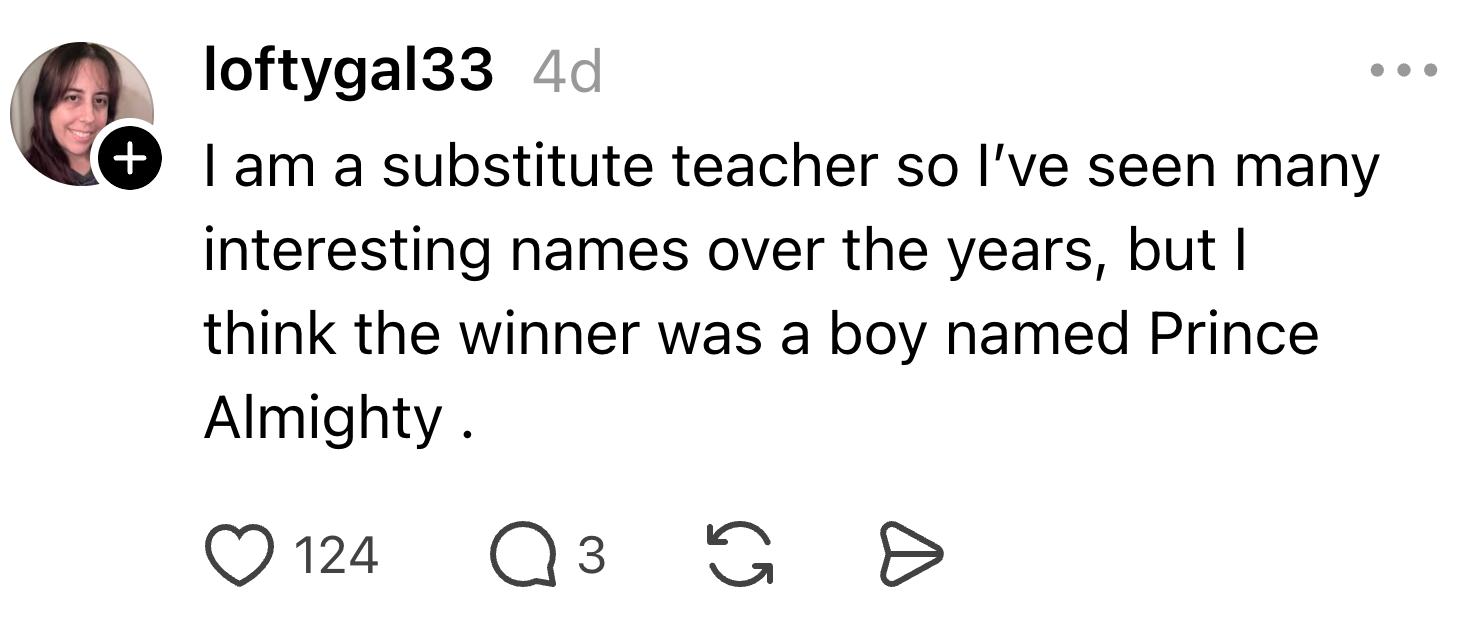View replies via the 3 count
The height and width of the screenshot is (634, 1470).
592,555
